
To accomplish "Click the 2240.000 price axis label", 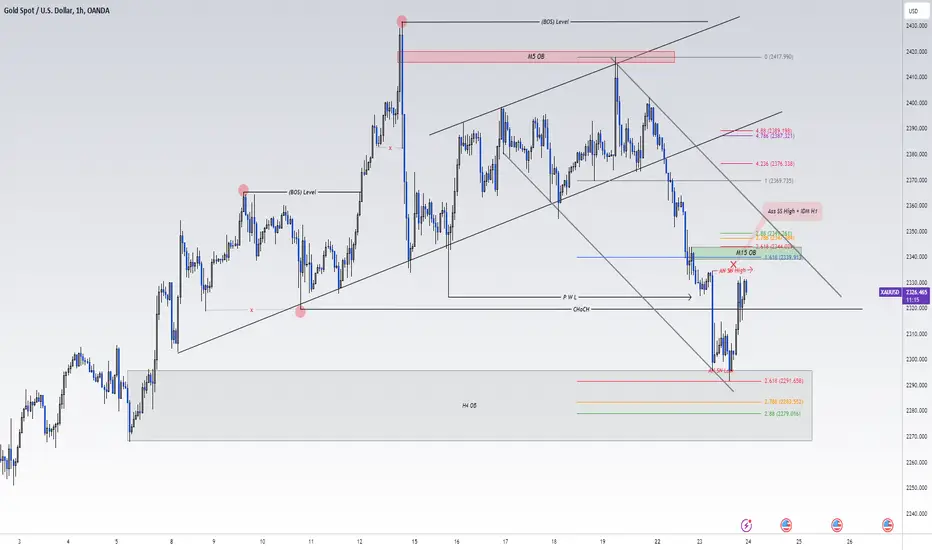I will pyautogui.click(x=916, y=514).
